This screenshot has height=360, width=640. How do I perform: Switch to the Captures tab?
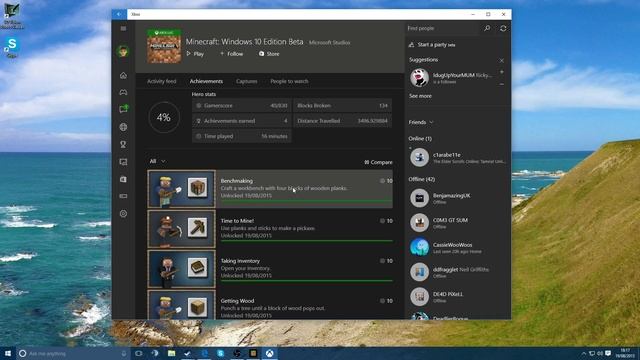pyautogui.click(x=247, y=81)
